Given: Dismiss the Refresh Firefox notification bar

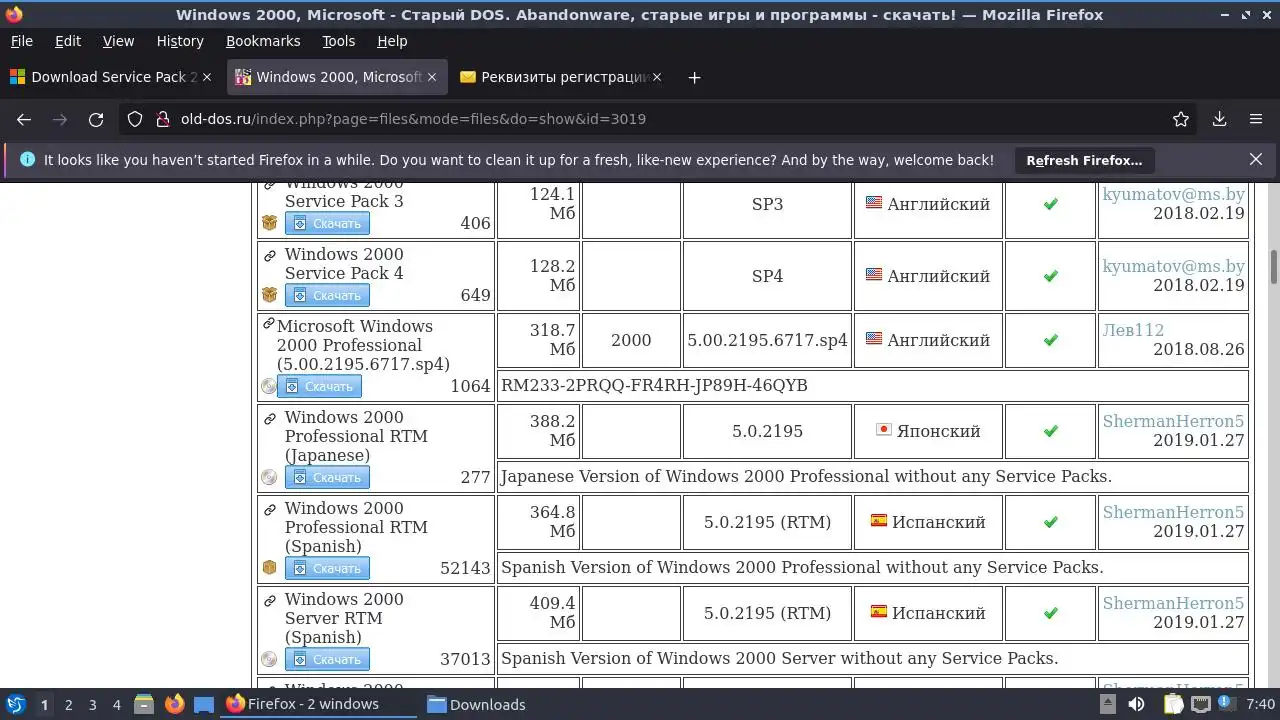Looking at the screenshot, I should point(1256,159).
